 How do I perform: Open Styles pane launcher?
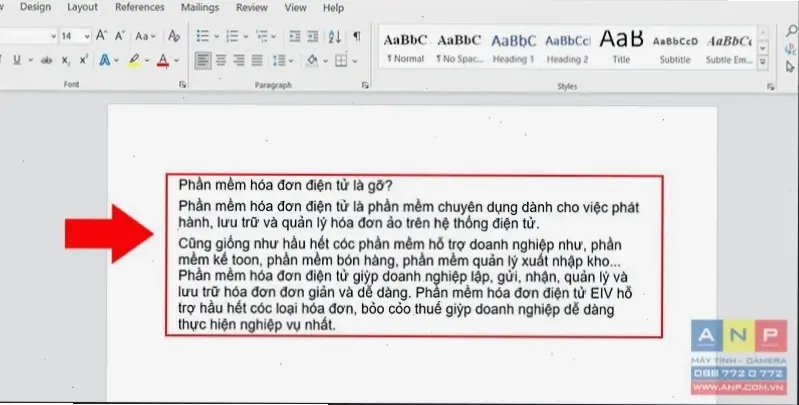(770, 87)
